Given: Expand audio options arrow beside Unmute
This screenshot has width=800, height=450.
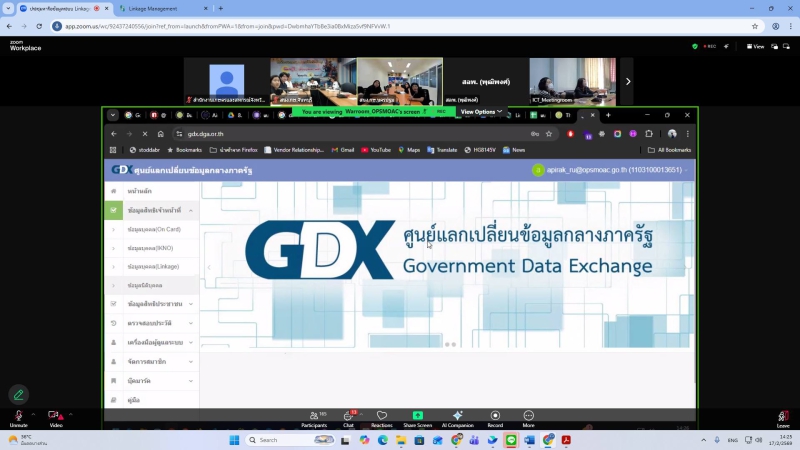Looking at the screenshot, I should 33,414.
